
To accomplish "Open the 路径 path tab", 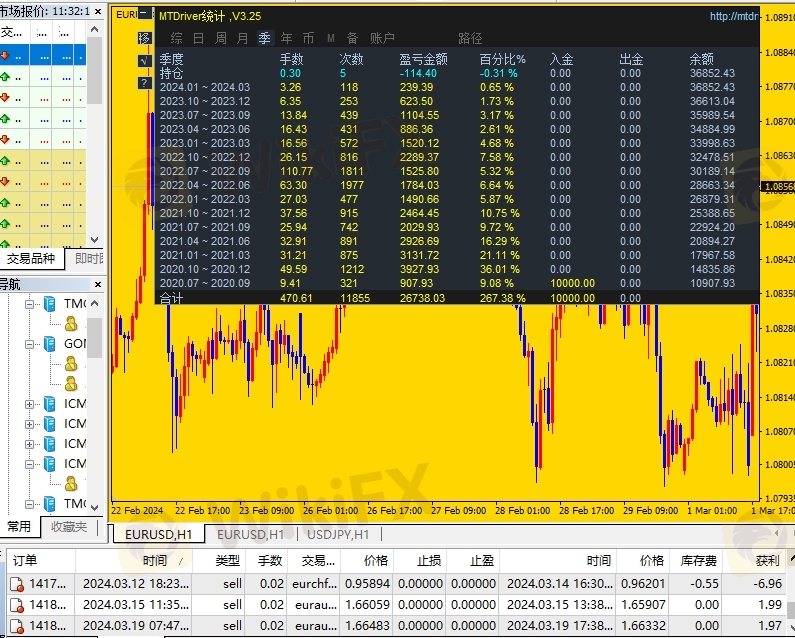I will click(x=470, y=38).
